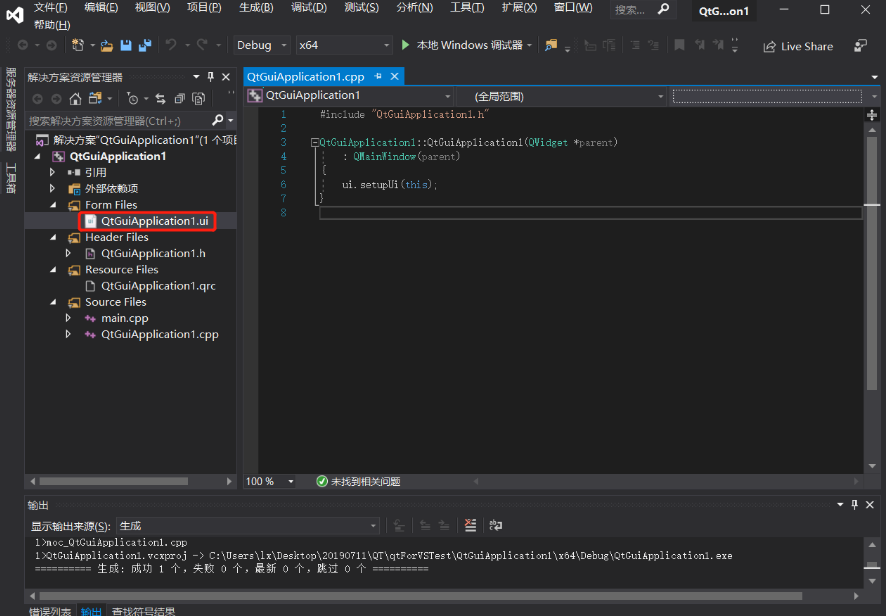
Task: Pin the 输出 panel
Action: click(855, 504)
